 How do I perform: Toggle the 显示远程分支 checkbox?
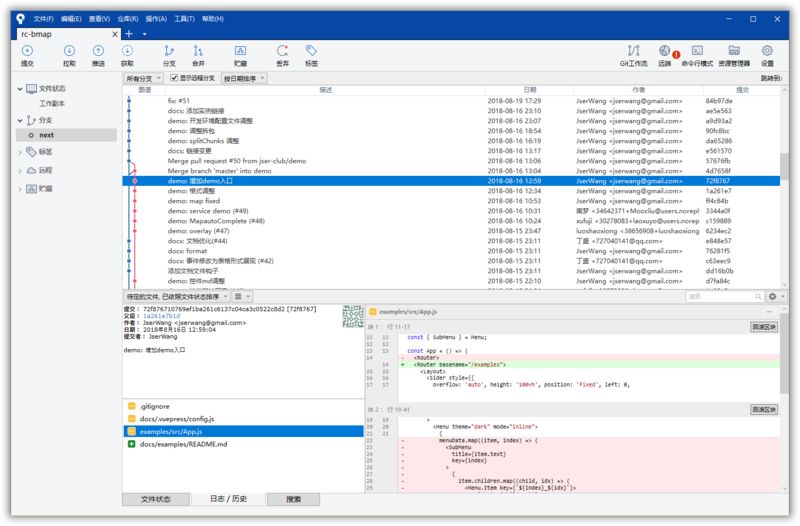[x=174, y=78]
